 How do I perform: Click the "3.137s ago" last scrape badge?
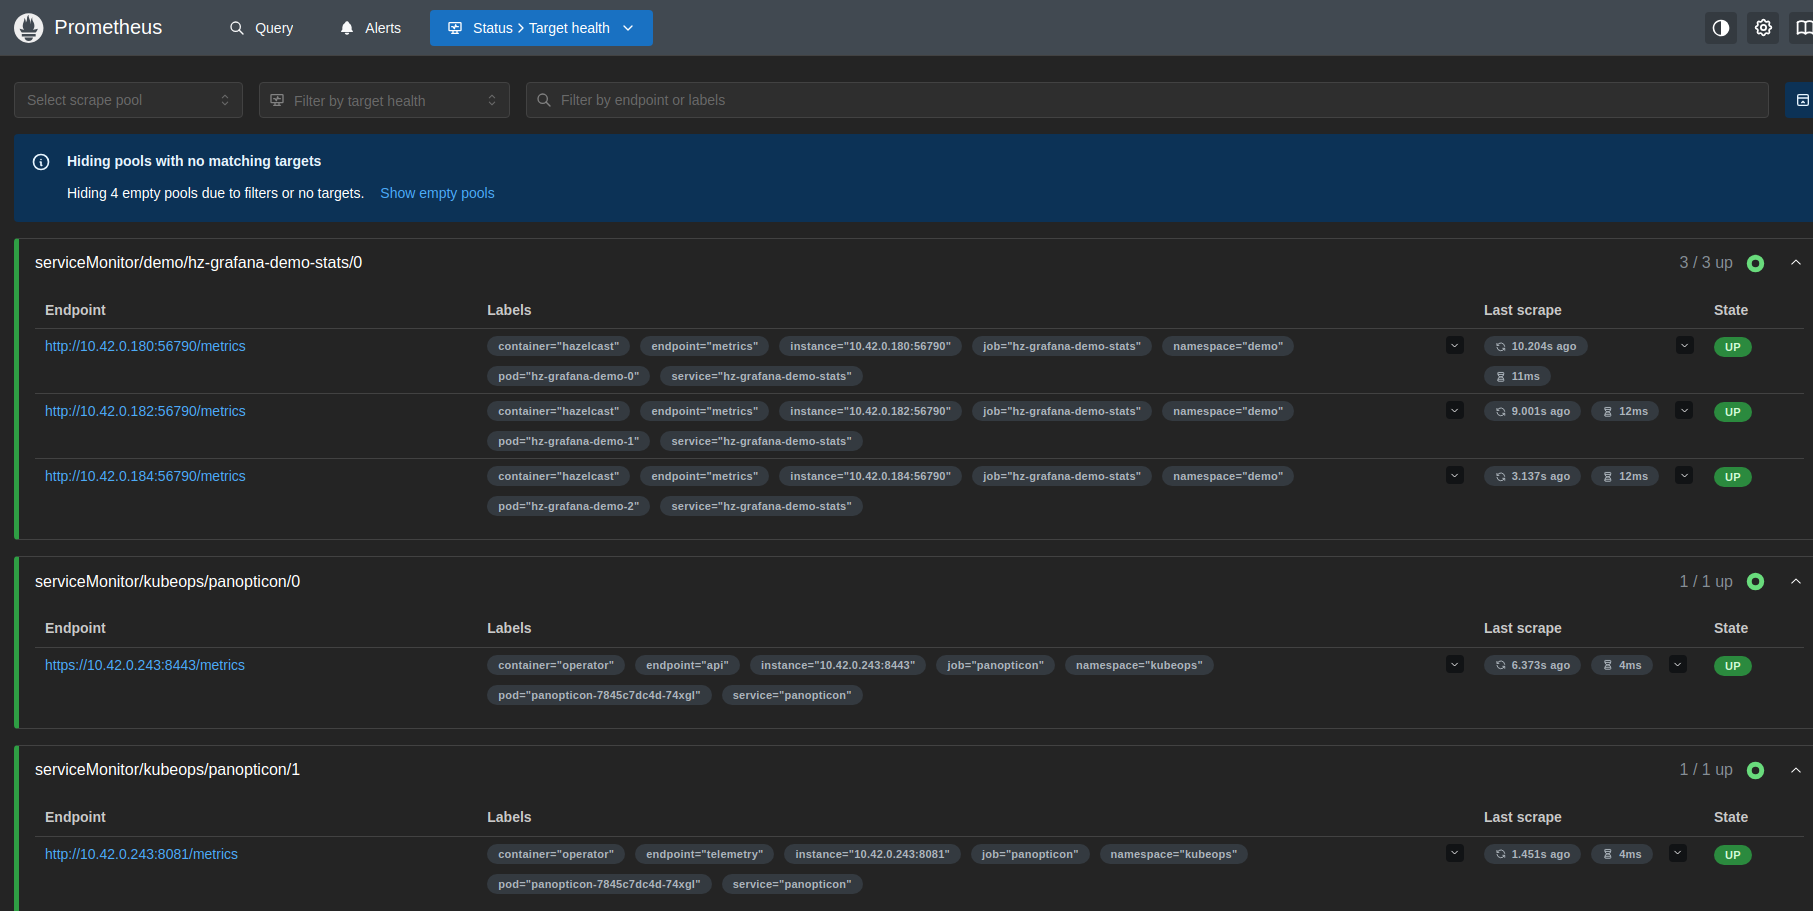pos(1533,476)
